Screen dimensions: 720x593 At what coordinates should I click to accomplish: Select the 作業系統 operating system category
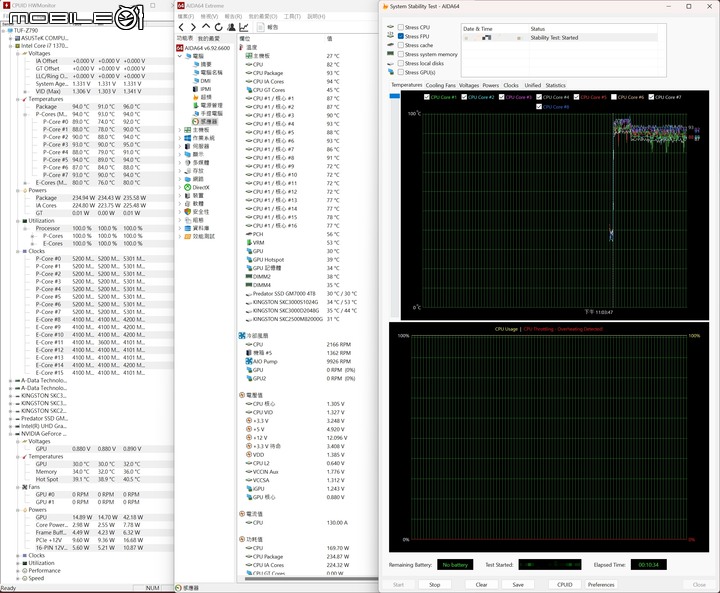199,138
